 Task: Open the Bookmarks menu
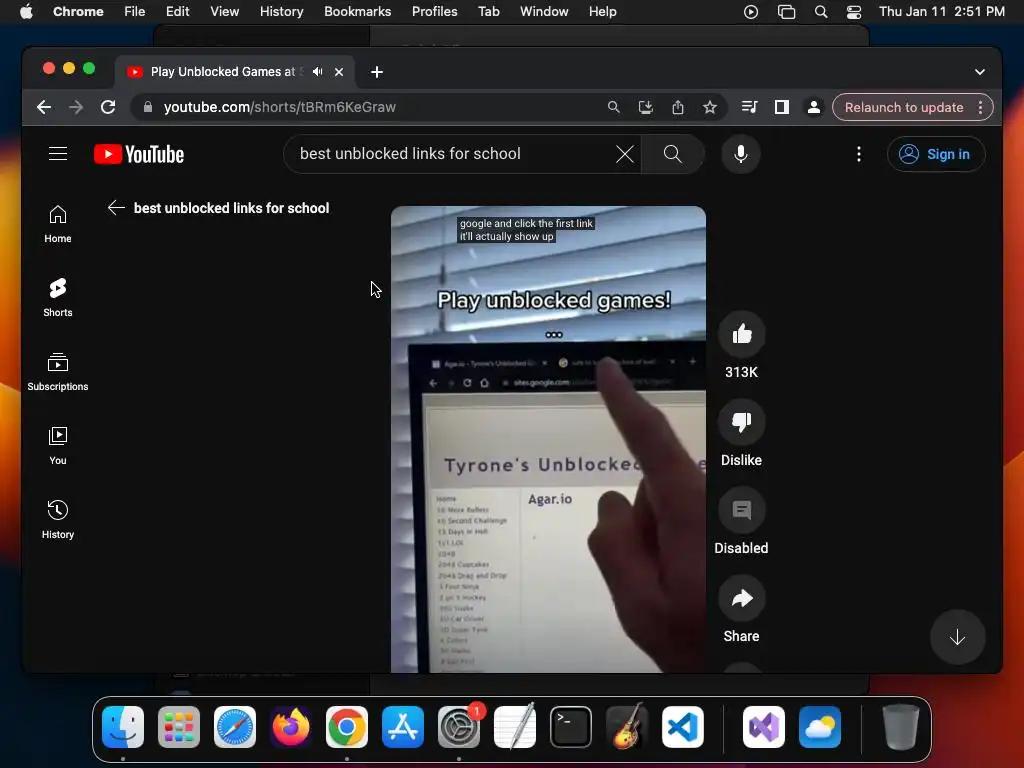tap(357, 12)
